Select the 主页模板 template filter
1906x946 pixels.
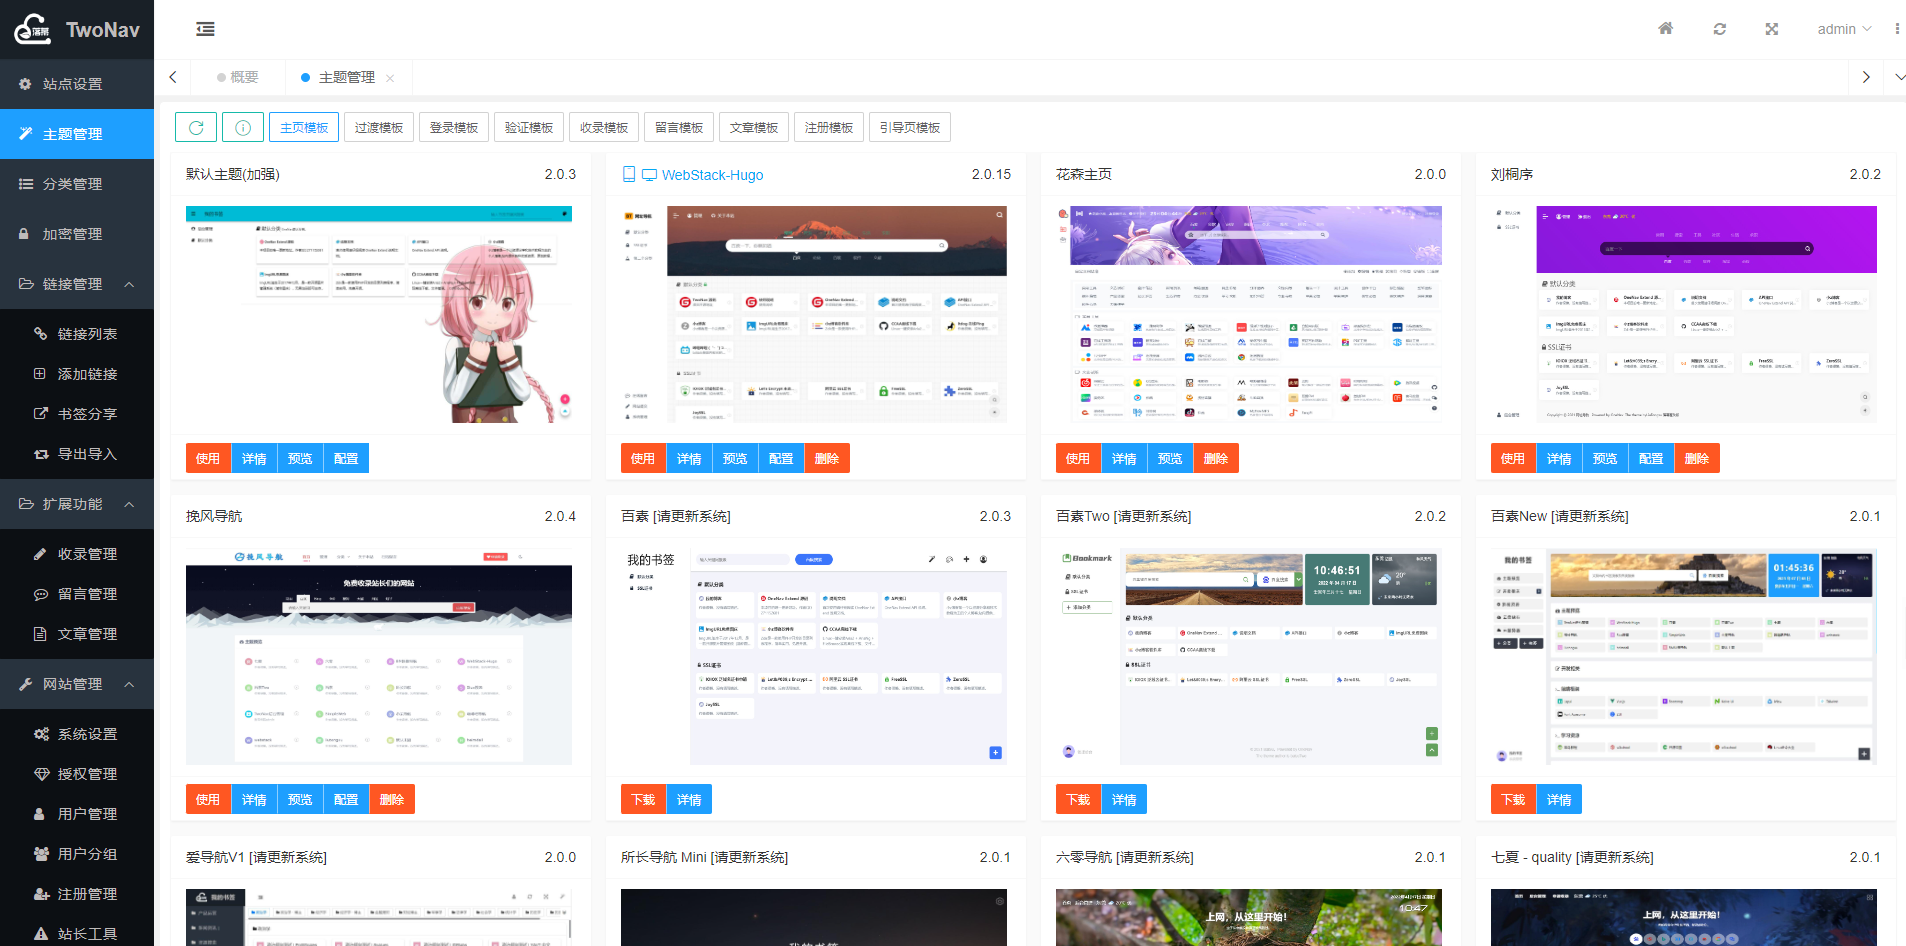coord(304,127)
